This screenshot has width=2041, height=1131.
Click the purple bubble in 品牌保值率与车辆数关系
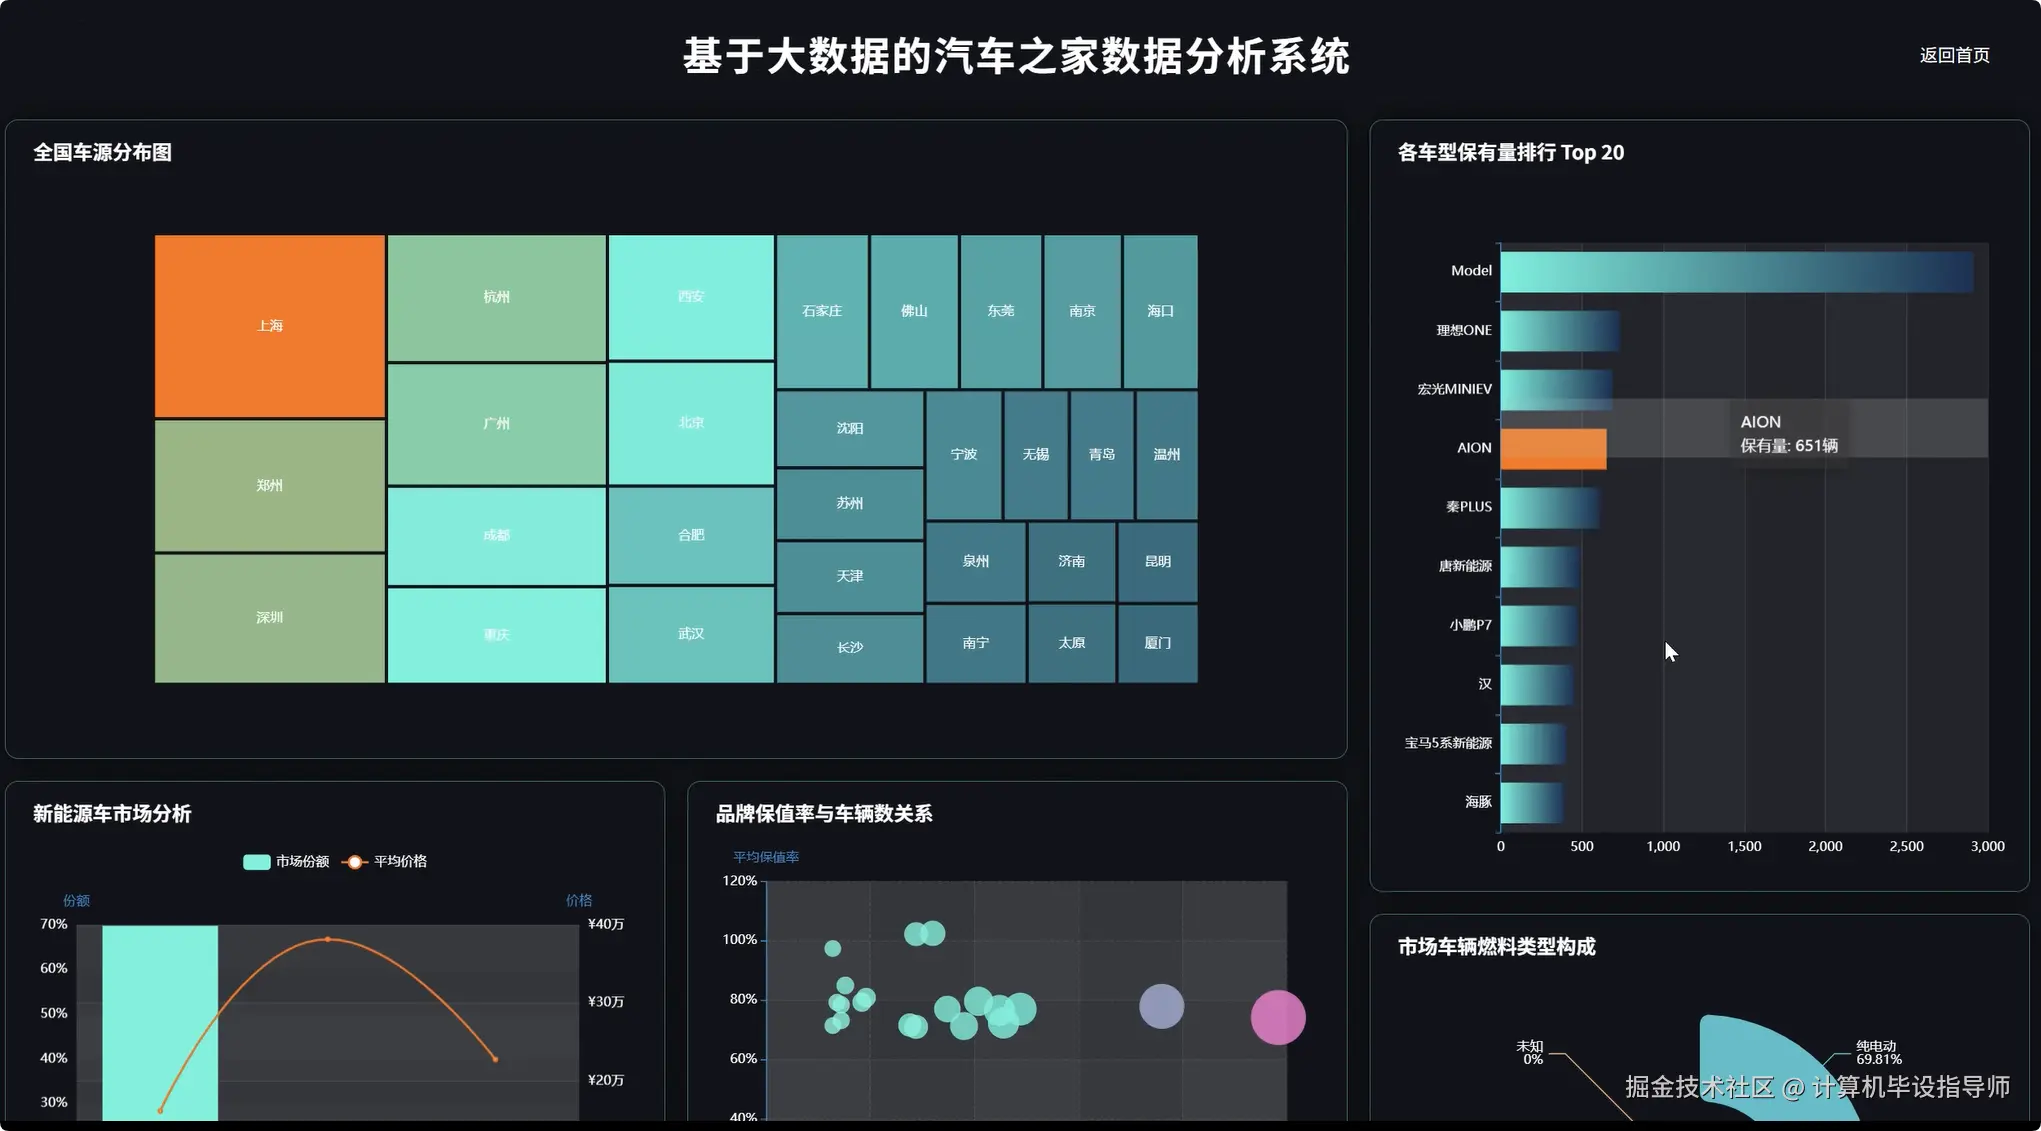click(x=1159, y=1006)
